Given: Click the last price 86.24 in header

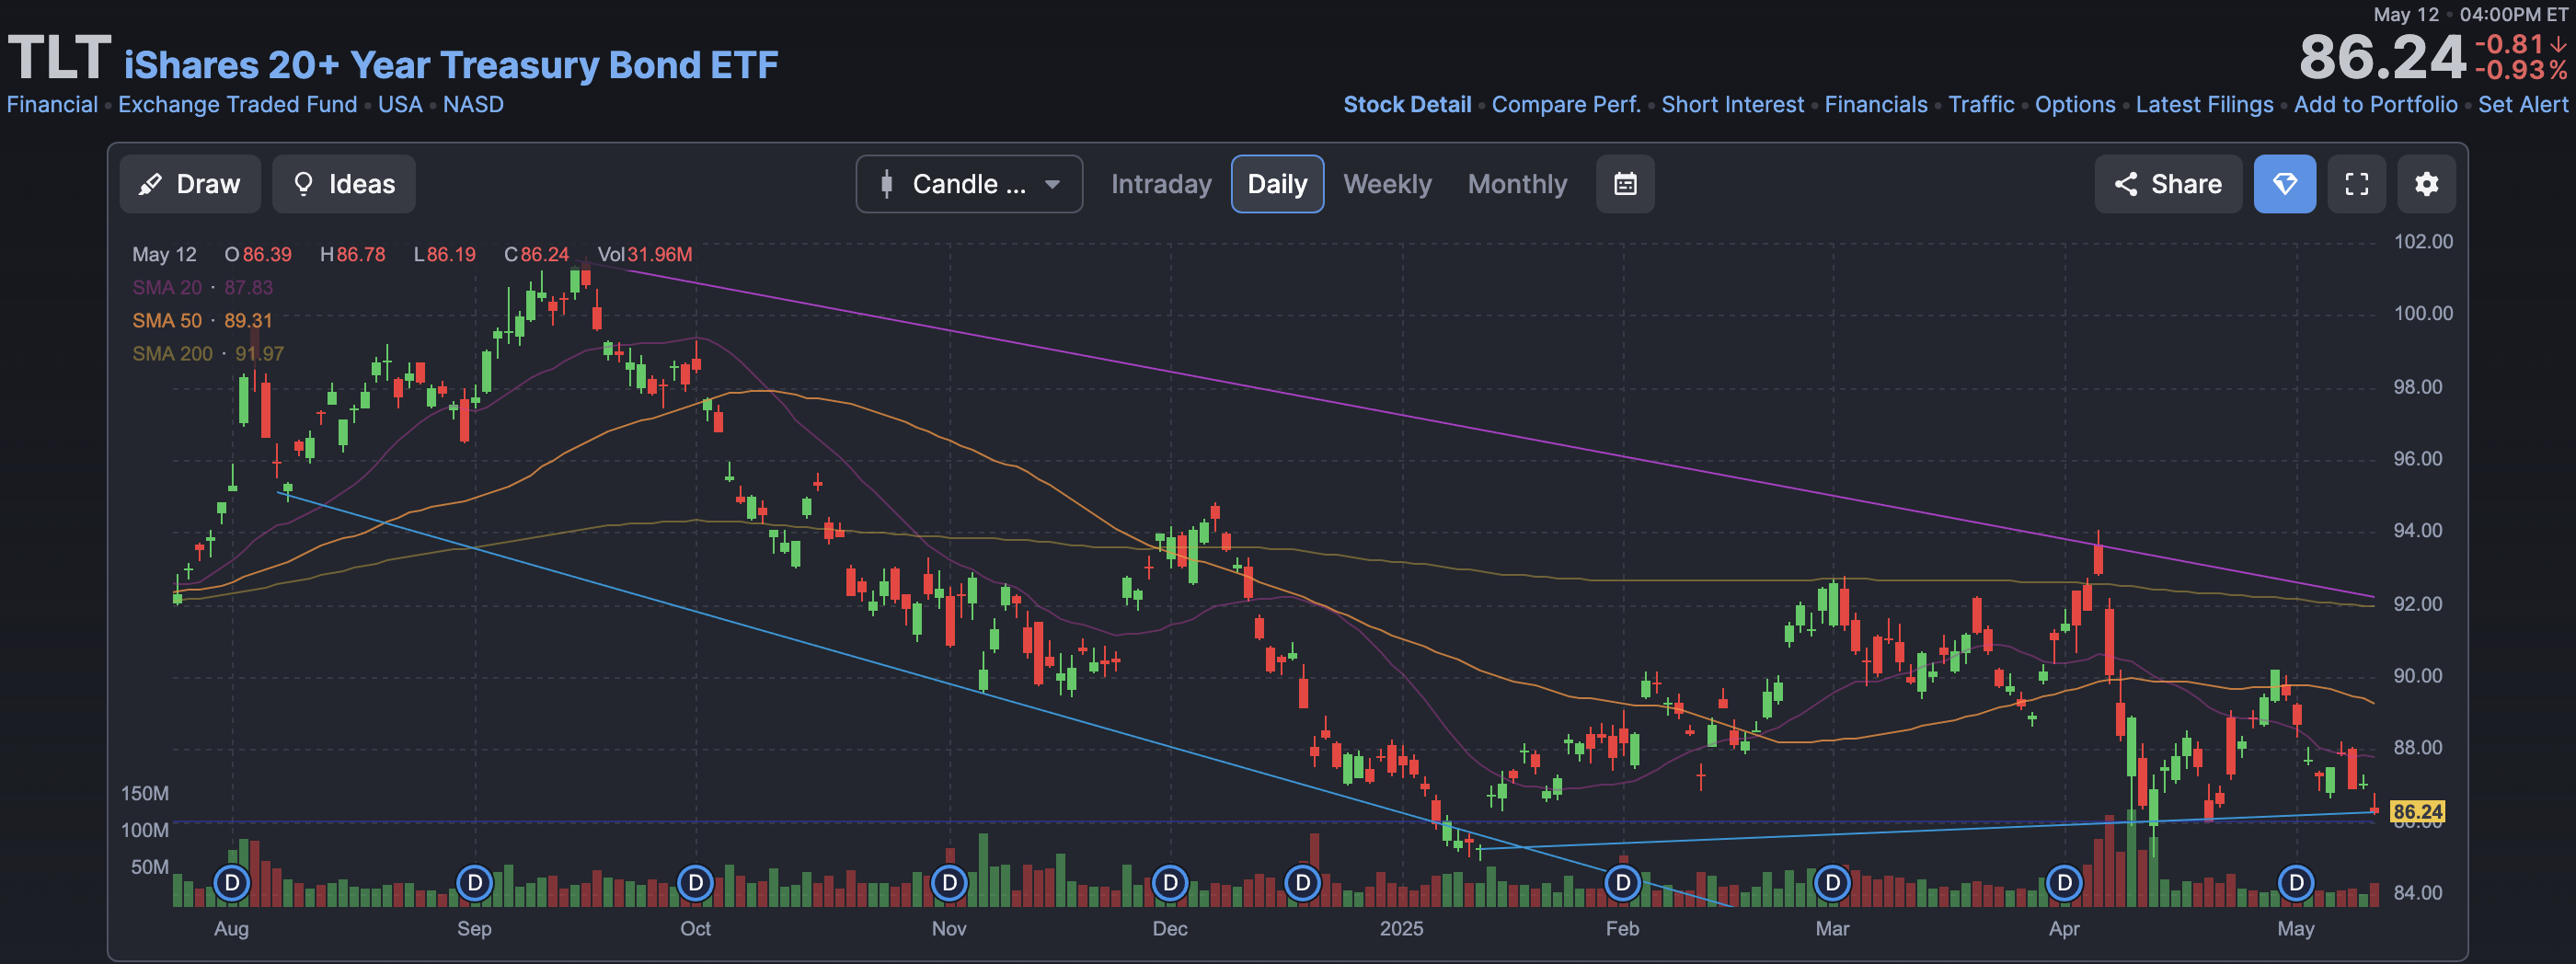Looking at the screenshot, I should point(2382,57).
